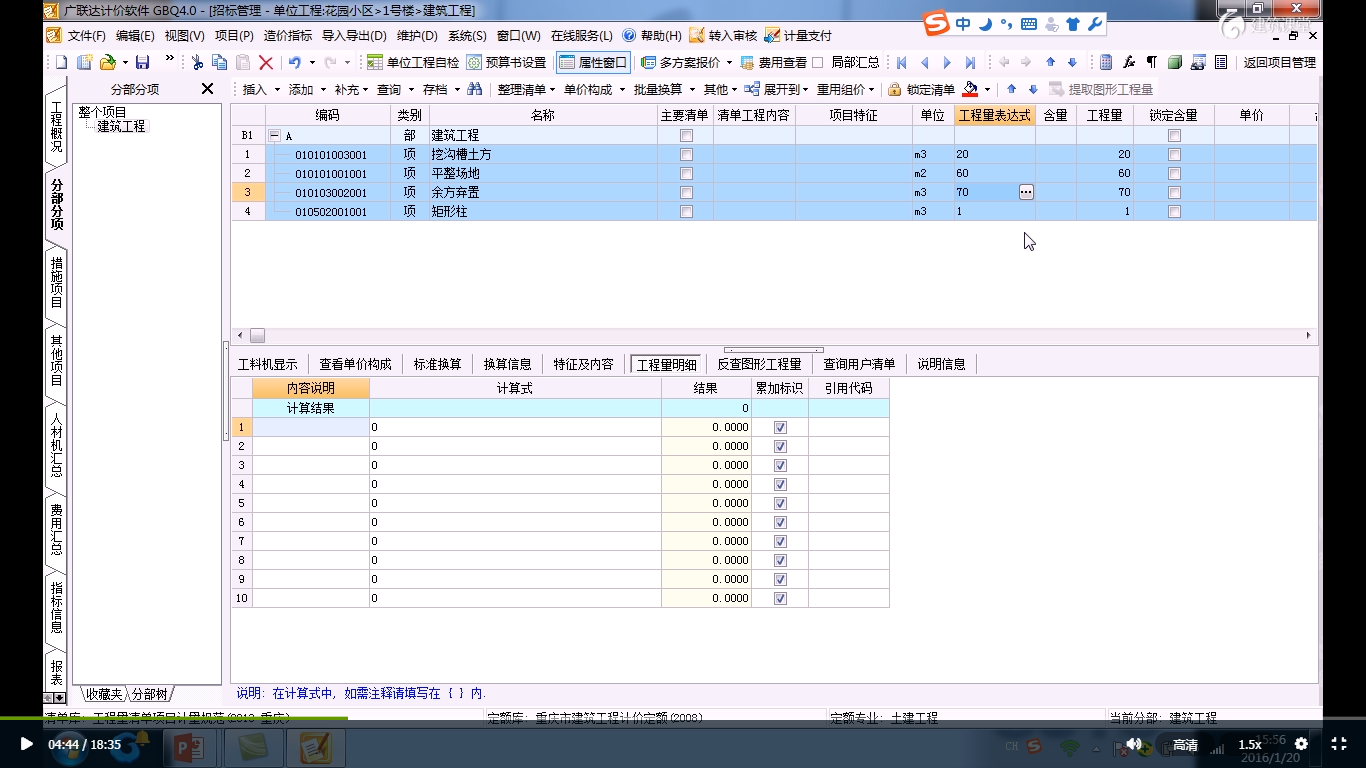Close the 分部分项 side panel

click(x=207, y=89)
